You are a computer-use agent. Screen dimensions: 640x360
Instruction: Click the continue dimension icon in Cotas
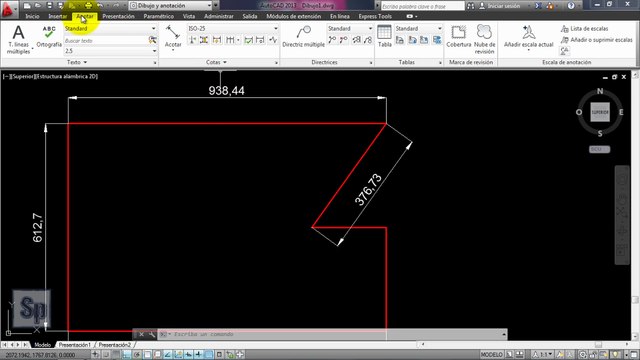click(230, 40)
